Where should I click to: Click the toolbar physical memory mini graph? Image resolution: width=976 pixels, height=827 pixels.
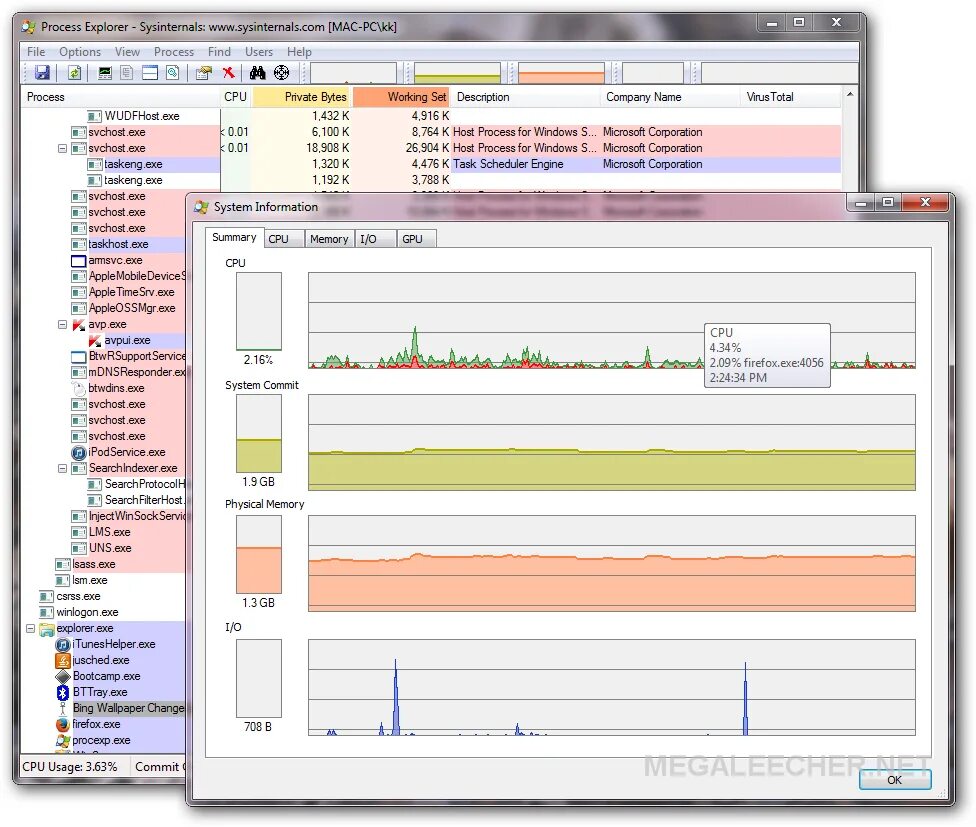click(561, 73)
